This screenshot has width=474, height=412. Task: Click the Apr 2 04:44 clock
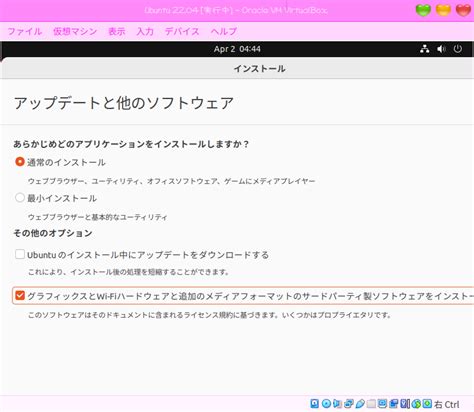pos(237,49)
